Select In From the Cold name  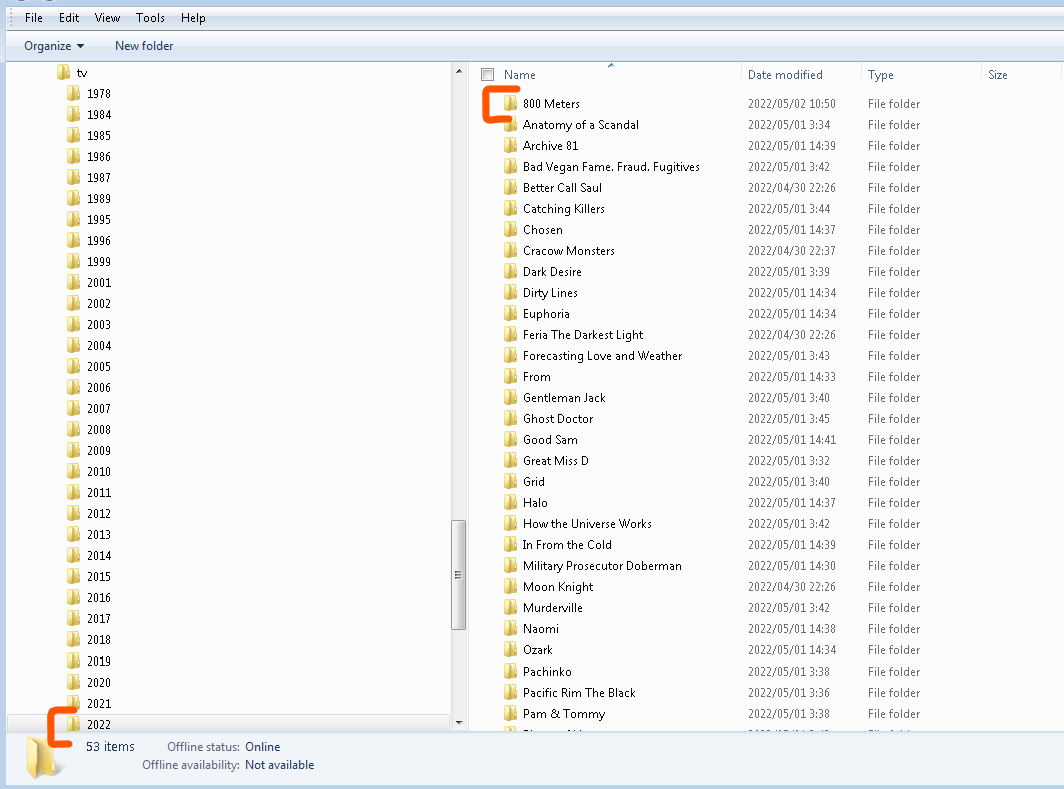(x=567, y=545)
